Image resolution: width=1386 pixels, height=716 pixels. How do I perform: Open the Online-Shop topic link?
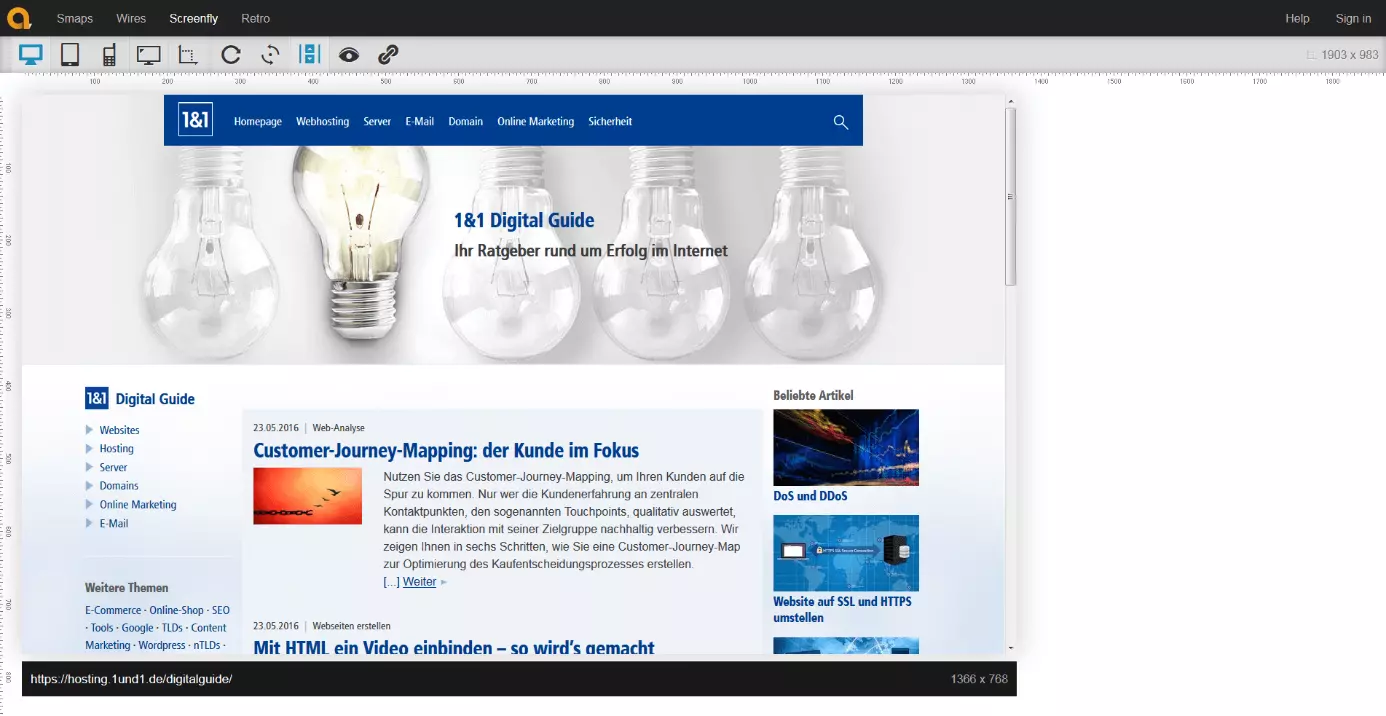(x=176, y=610)
